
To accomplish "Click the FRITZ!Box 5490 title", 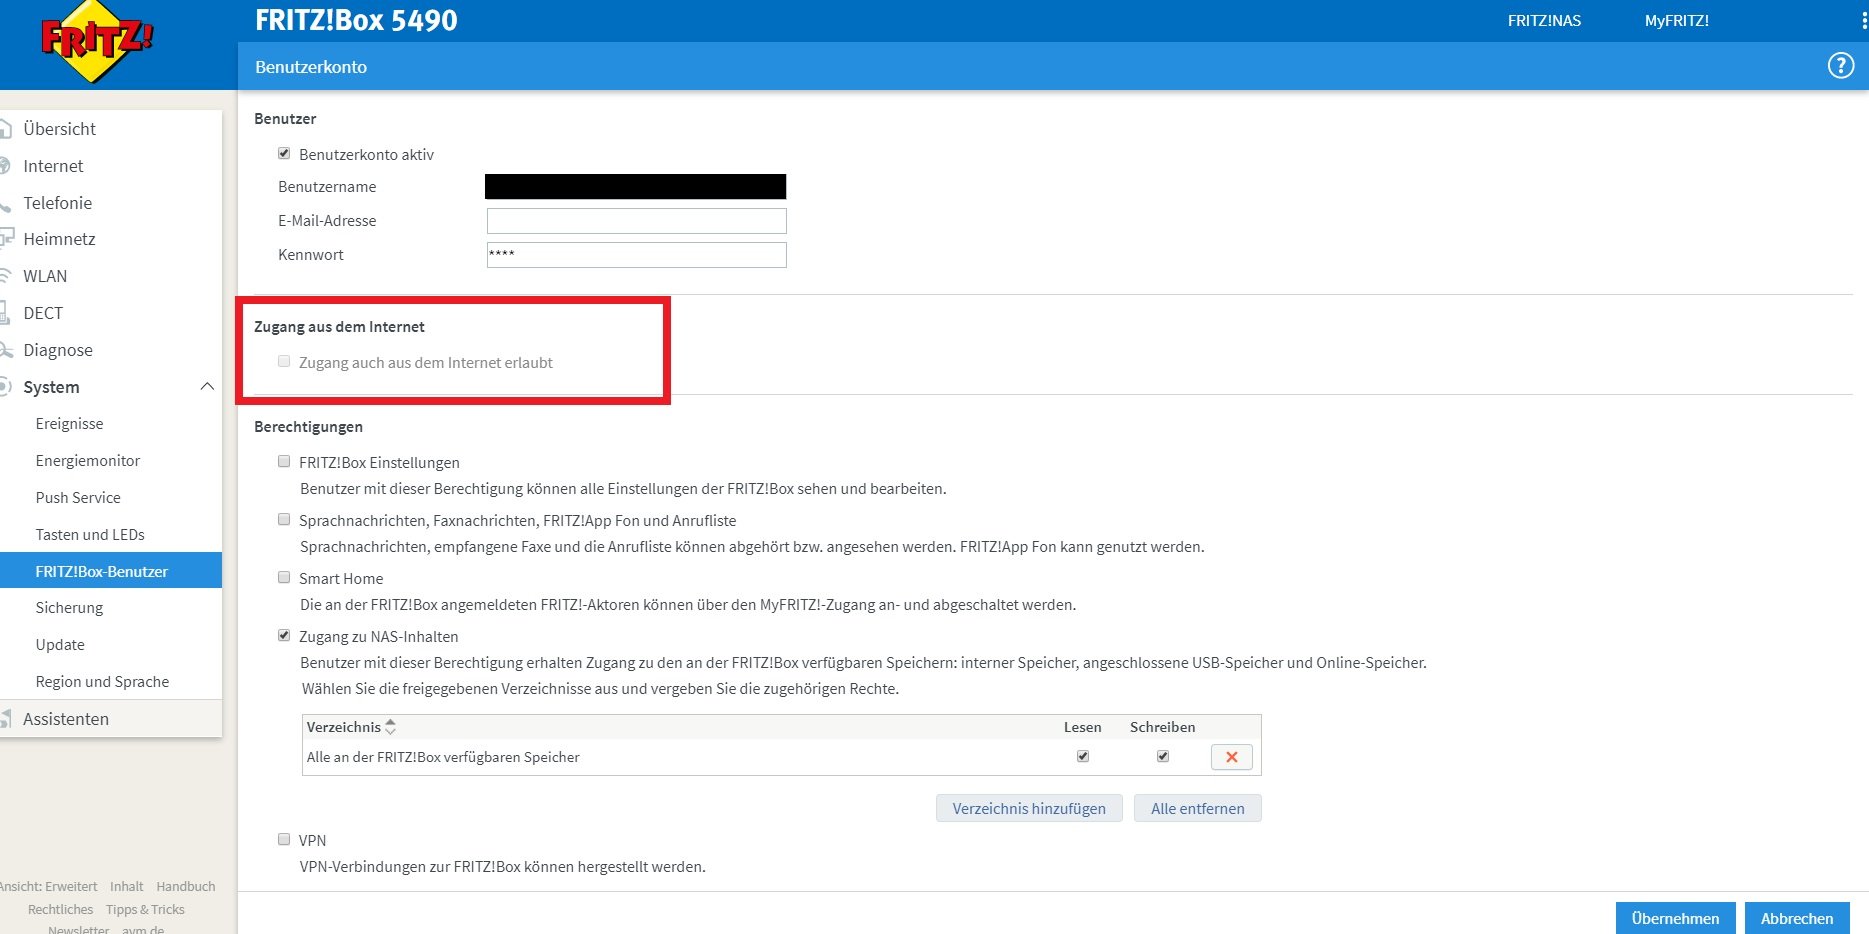I will [x=356, y=20].
